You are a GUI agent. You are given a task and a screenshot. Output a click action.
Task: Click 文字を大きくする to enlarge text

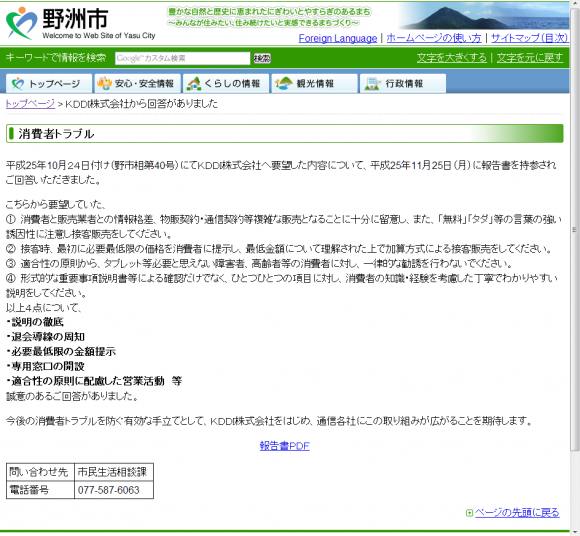452,58
